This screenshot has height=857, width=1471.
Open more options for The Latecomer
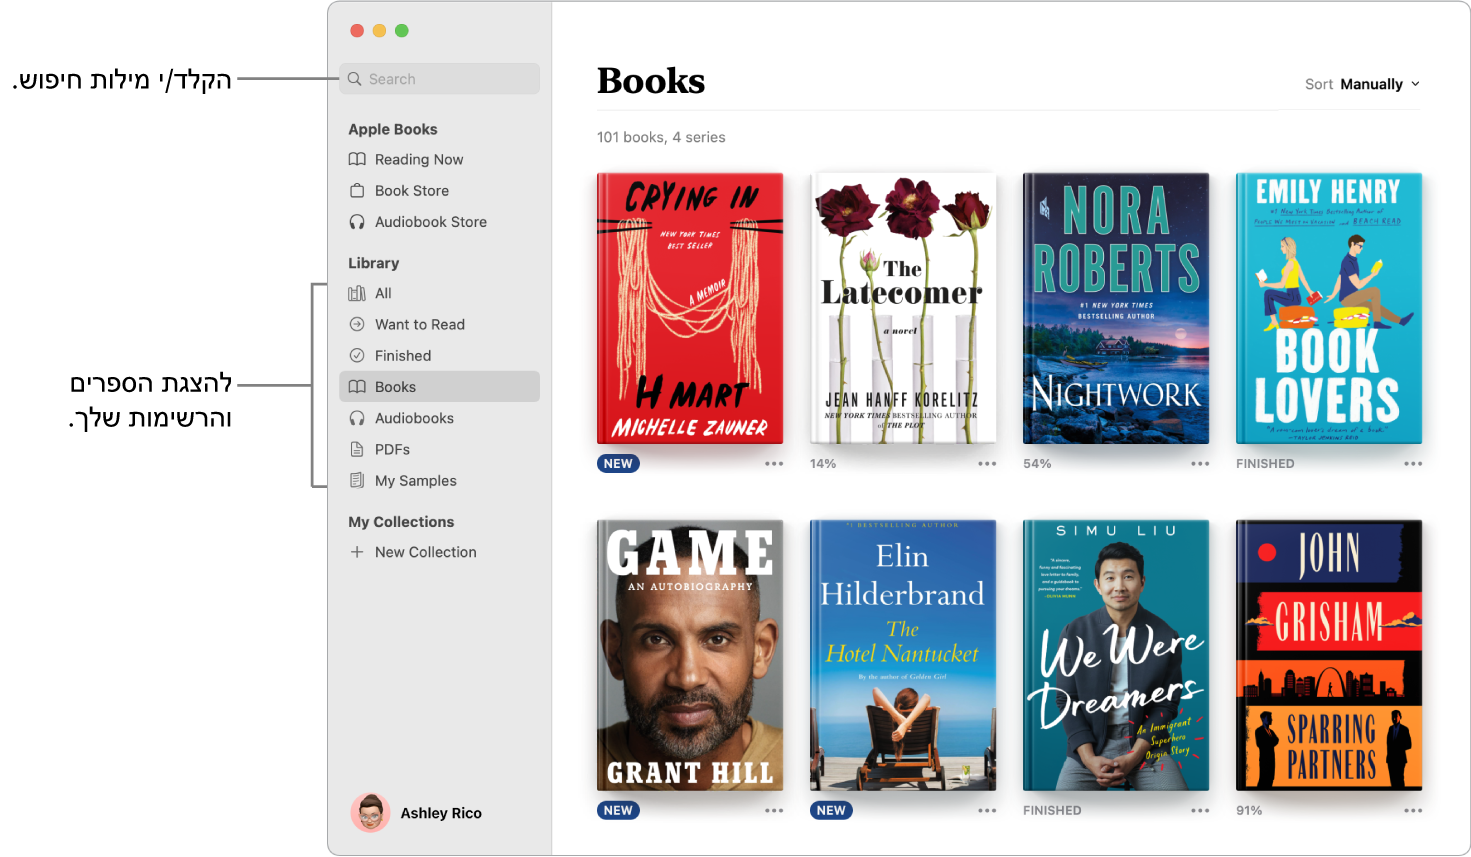[x=987, y=464]
